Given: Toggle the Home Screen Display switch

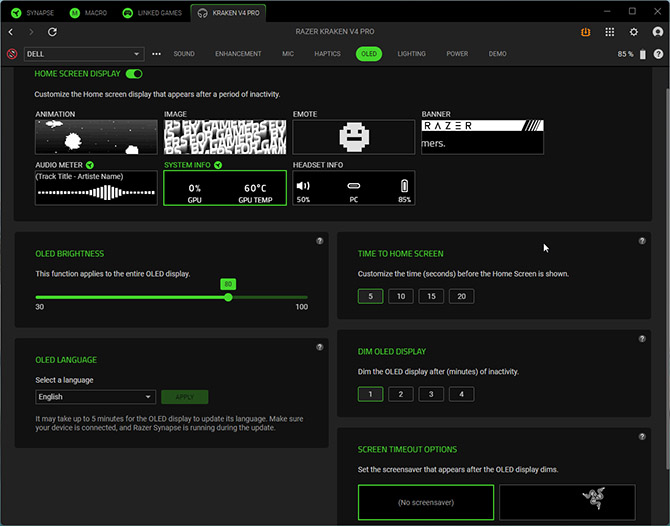Looking at the screenshot, I should tap(134, 74).
